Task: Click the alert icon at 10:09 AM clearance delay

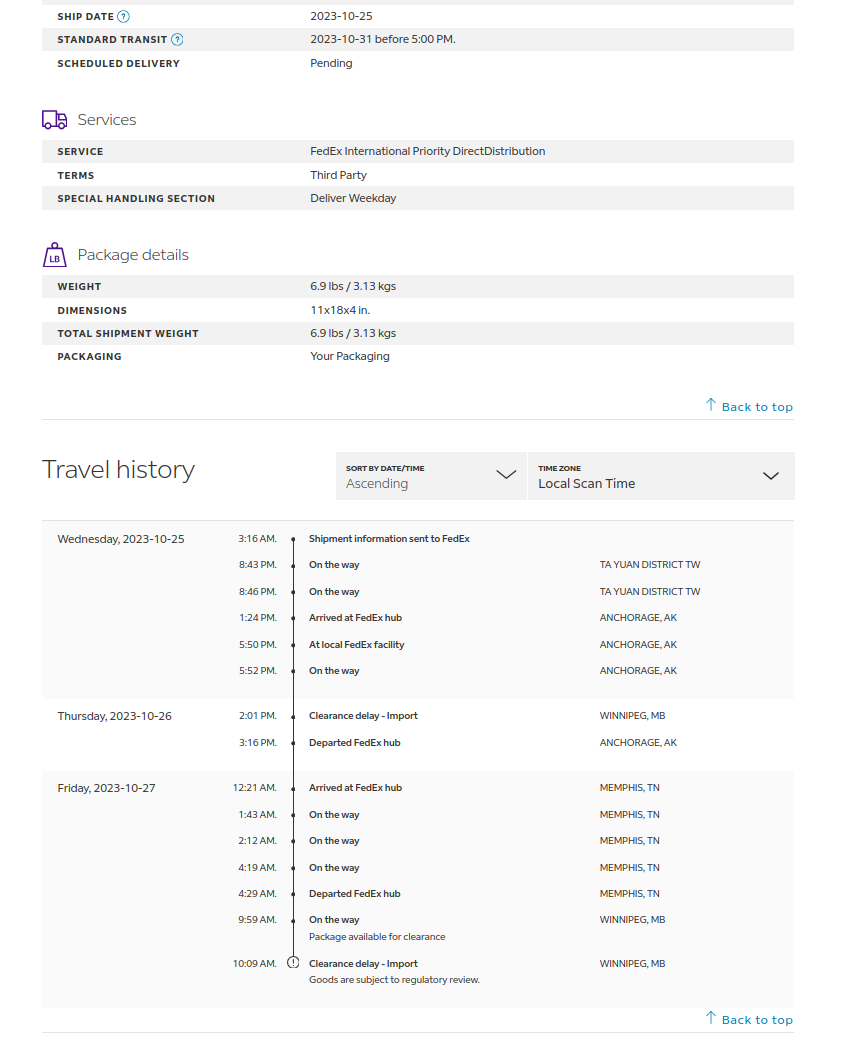Action: [x=293, y=963]
